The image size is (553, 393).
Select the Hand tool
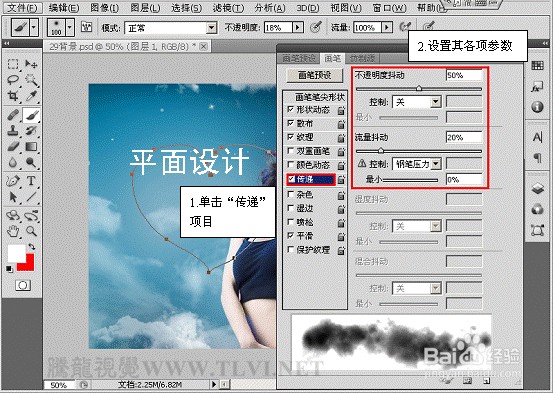tap(13, 231)
